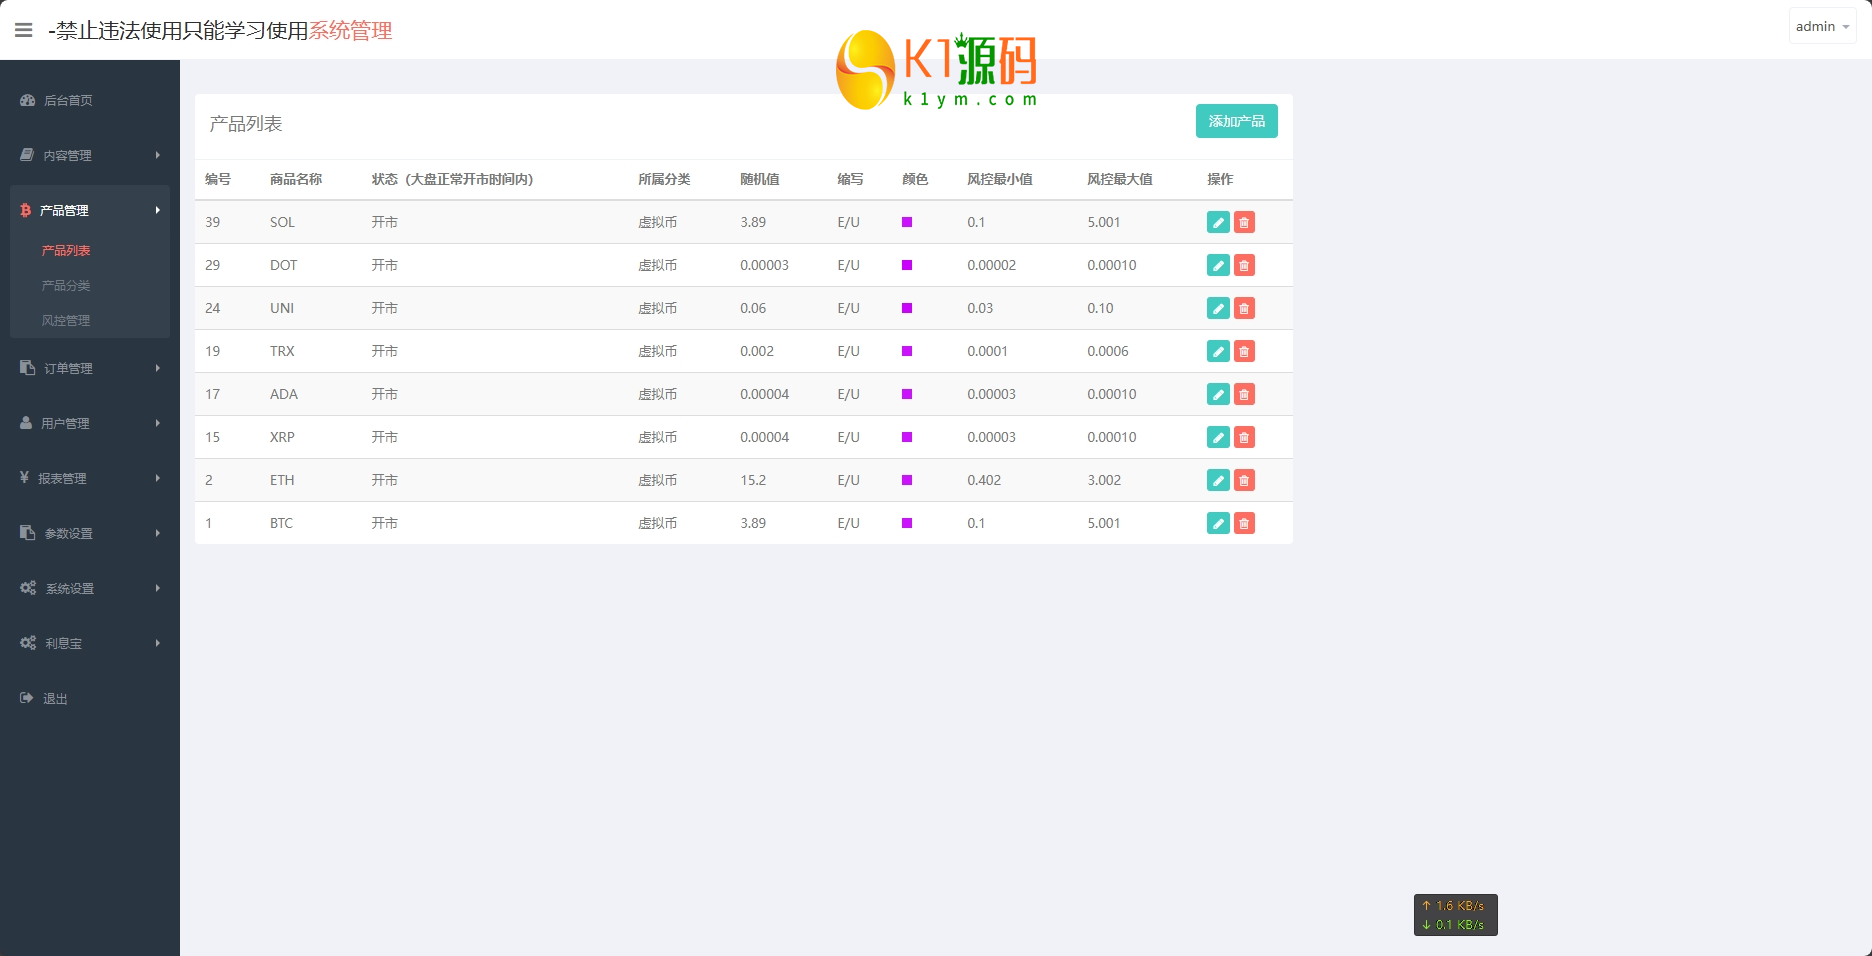Click the delete icon for XRP
This screenshot has width=1872, height=956.
1244,437
